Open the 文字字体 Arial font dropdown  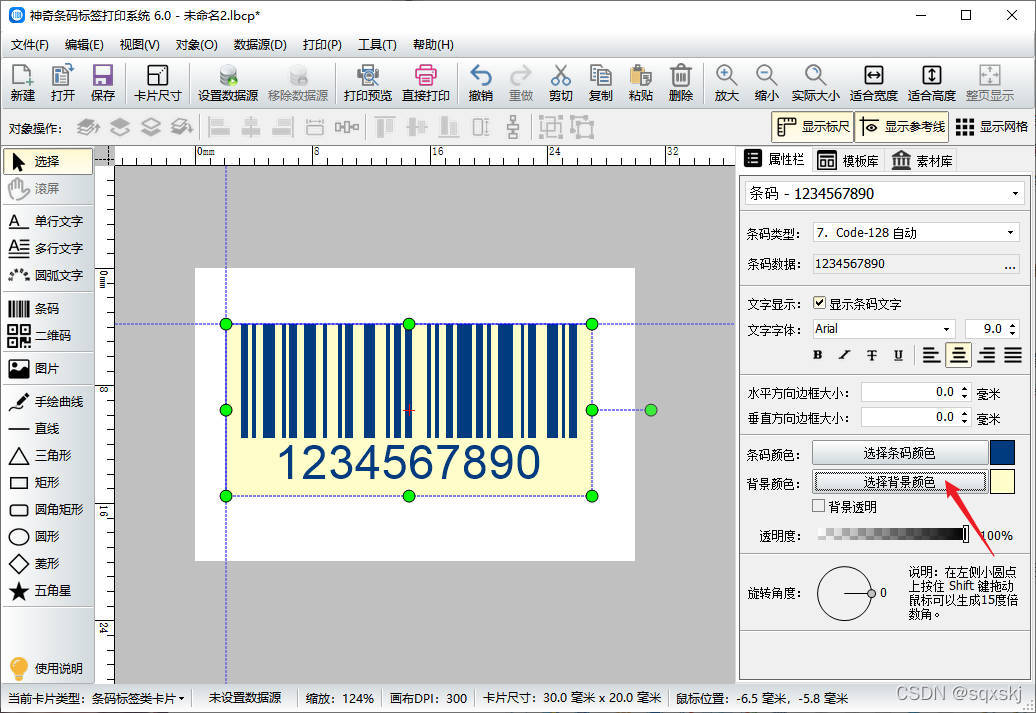(x=946, y=329)
